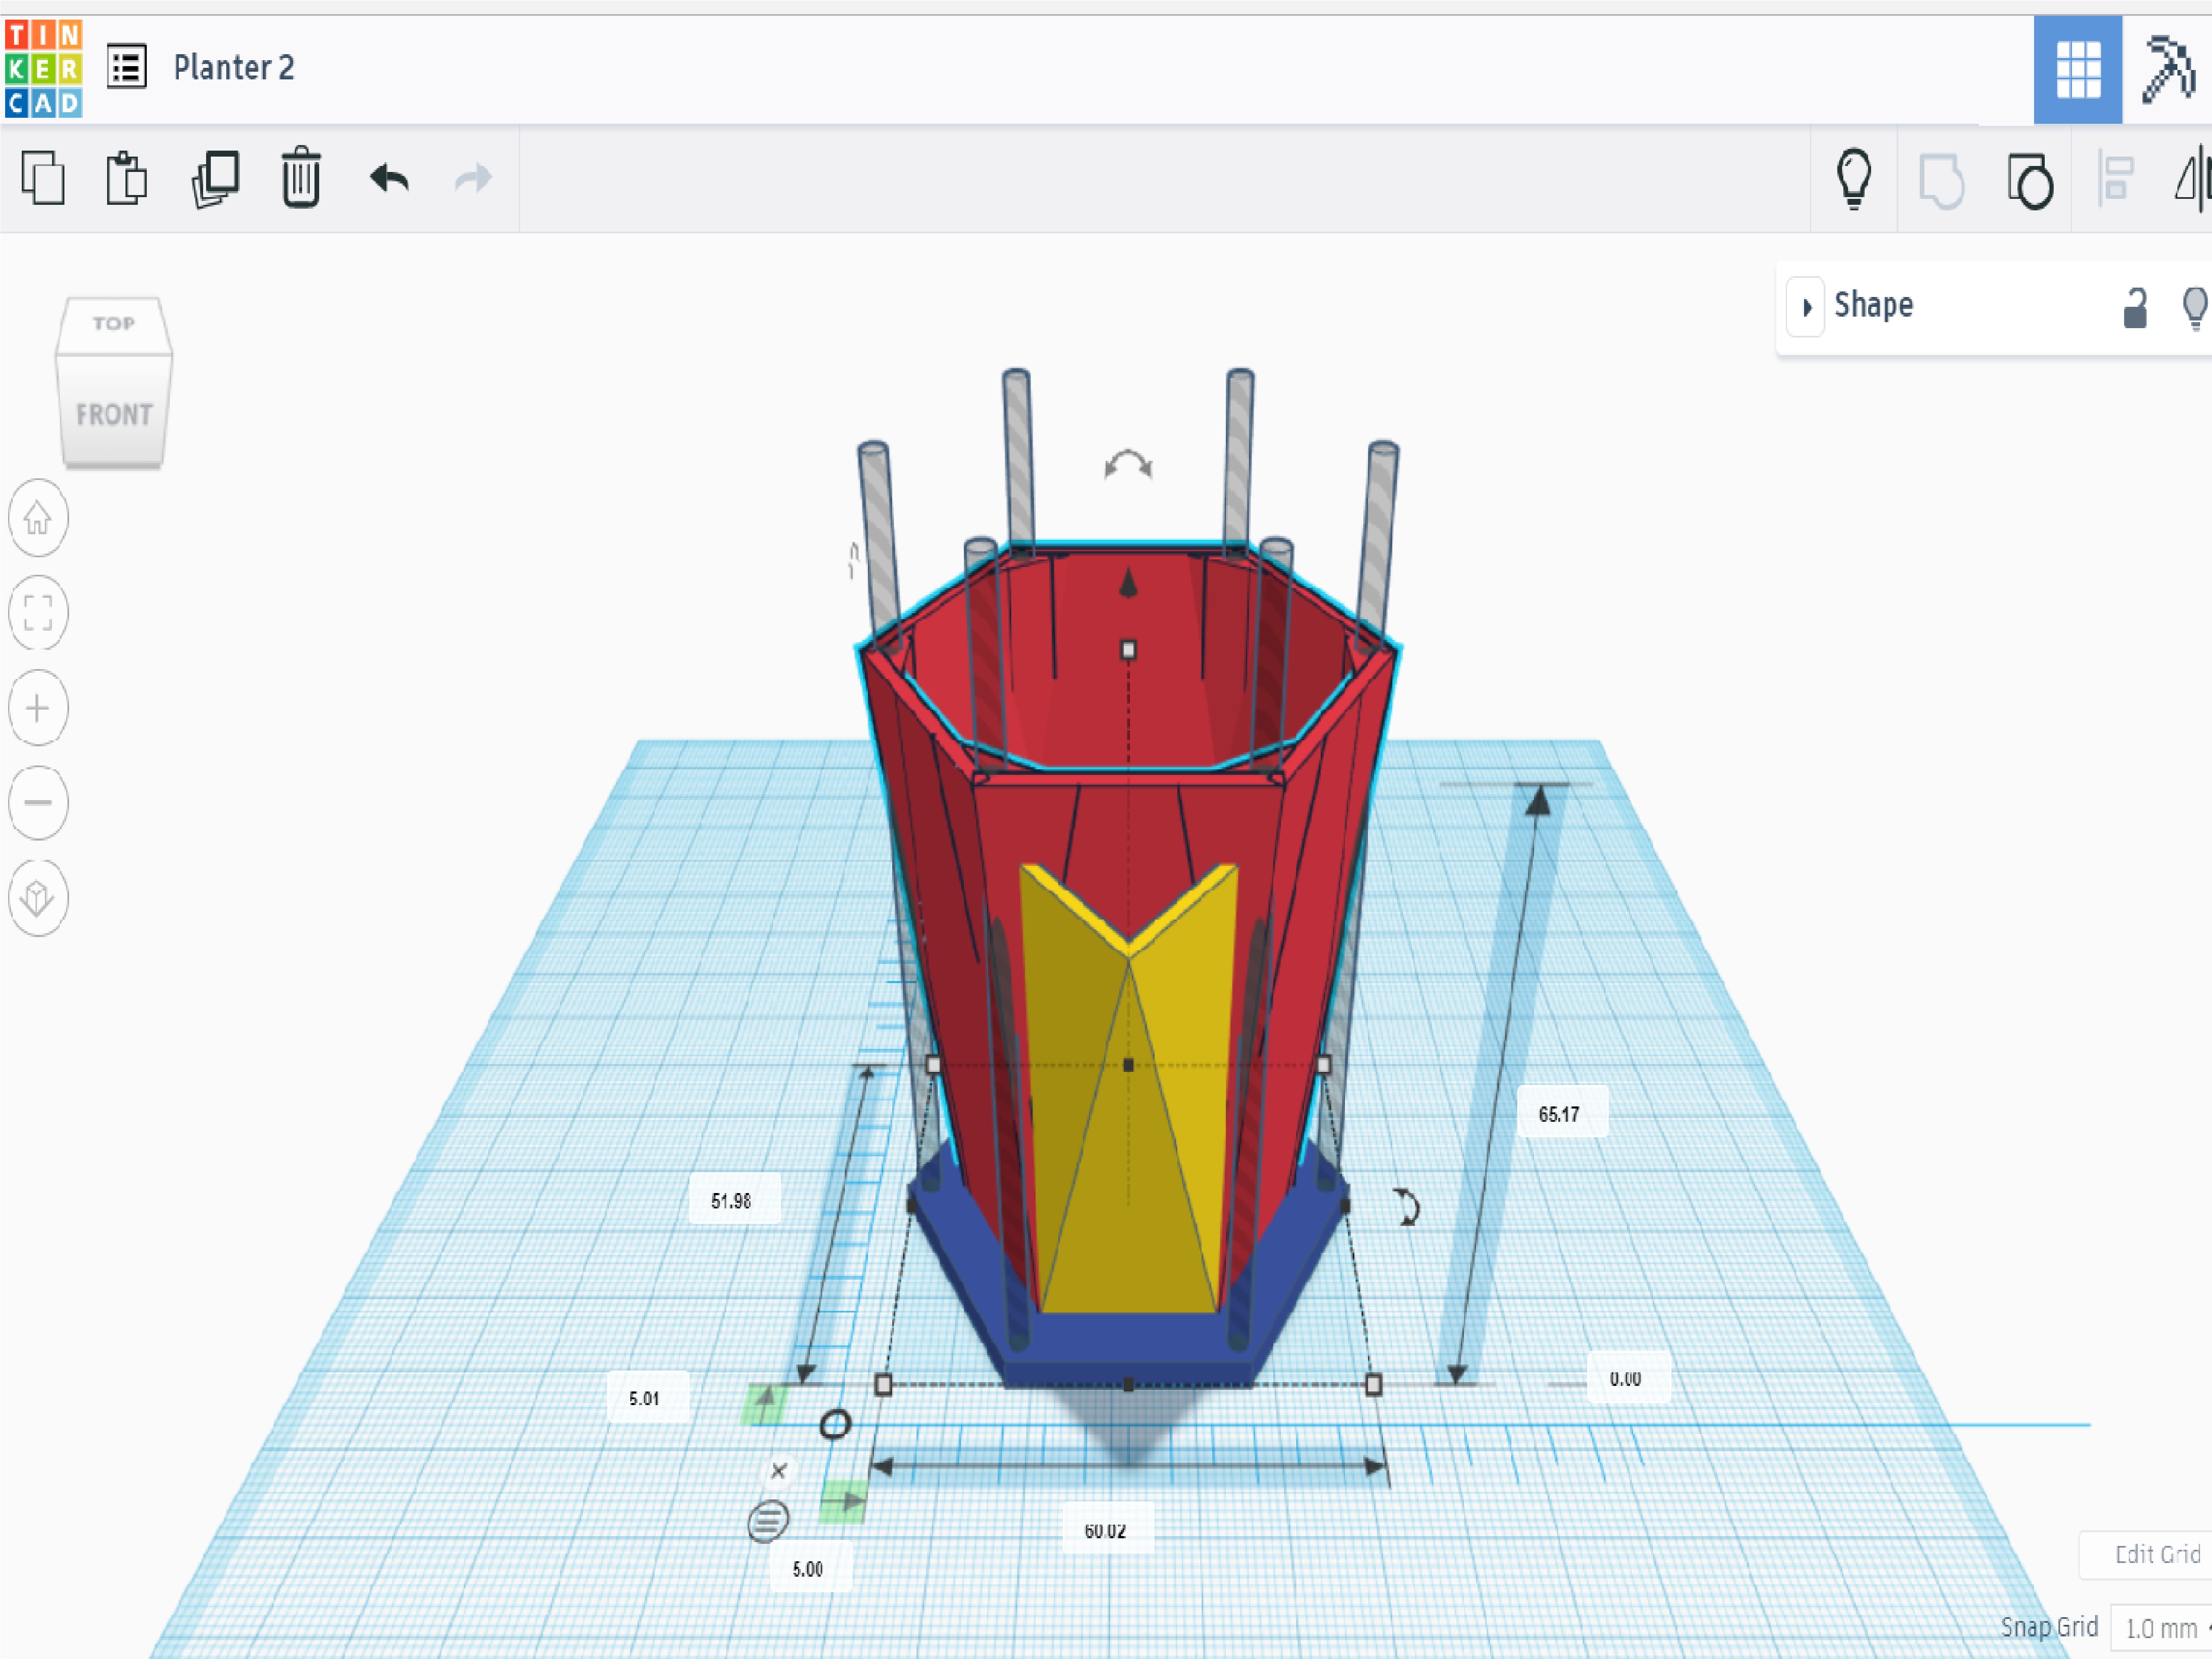This screenshot has height=1659, width=2212.
Task: Toggle the shape lock icon
Action: point(2135,308)
